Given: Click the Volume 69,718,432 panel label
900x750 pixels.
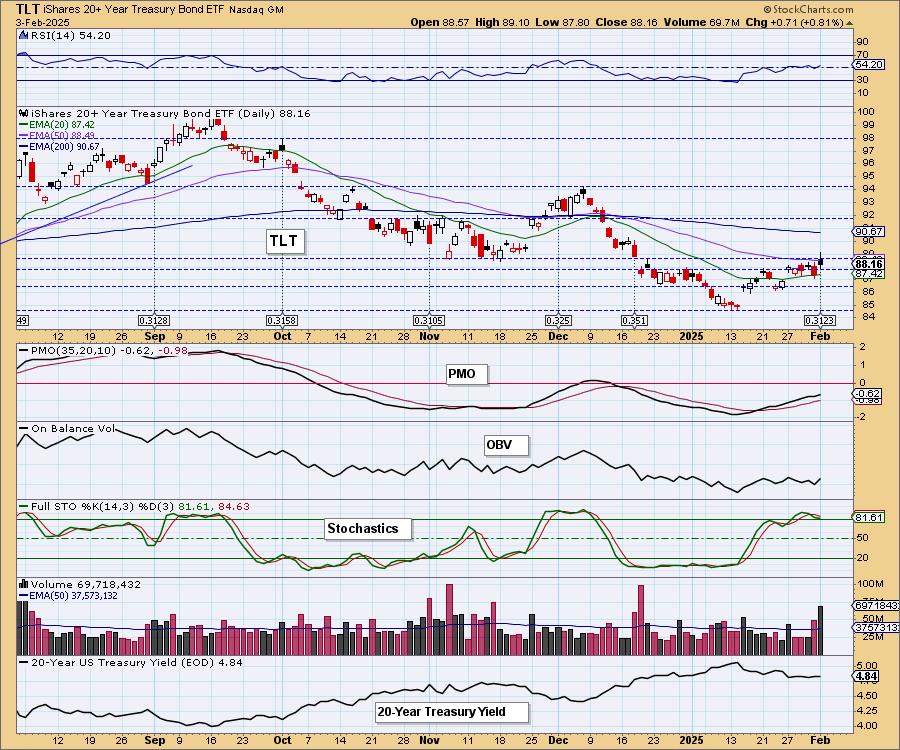Looking at the screenshot, I should point(86,584).
